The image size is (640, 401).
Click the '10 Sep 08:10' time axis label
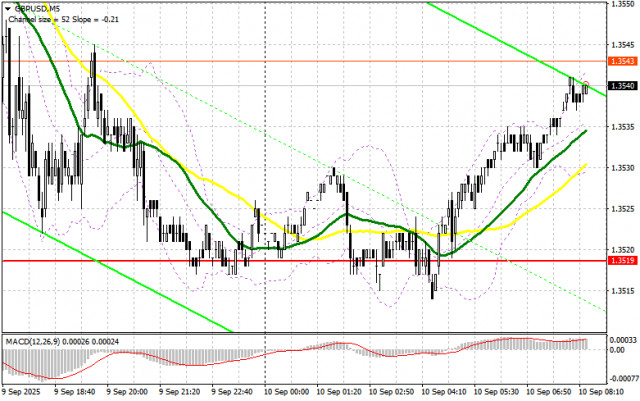pos(601,392)
